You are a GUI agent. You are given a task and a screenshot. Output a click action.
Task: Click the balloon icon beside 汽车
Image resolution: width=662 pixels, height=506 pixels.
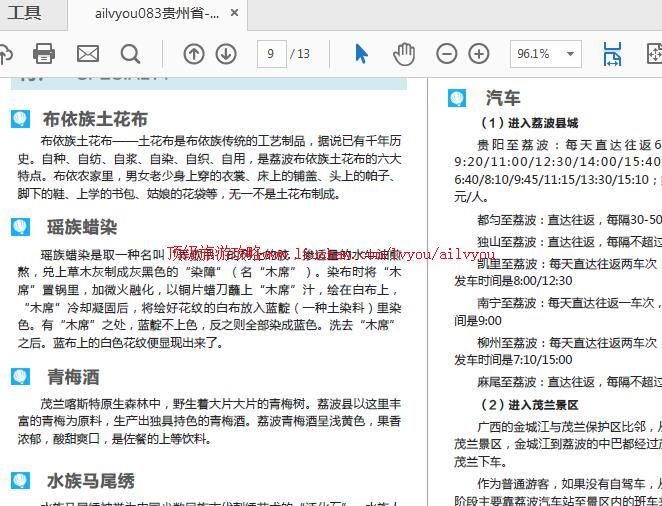click(x=456, y=97)
